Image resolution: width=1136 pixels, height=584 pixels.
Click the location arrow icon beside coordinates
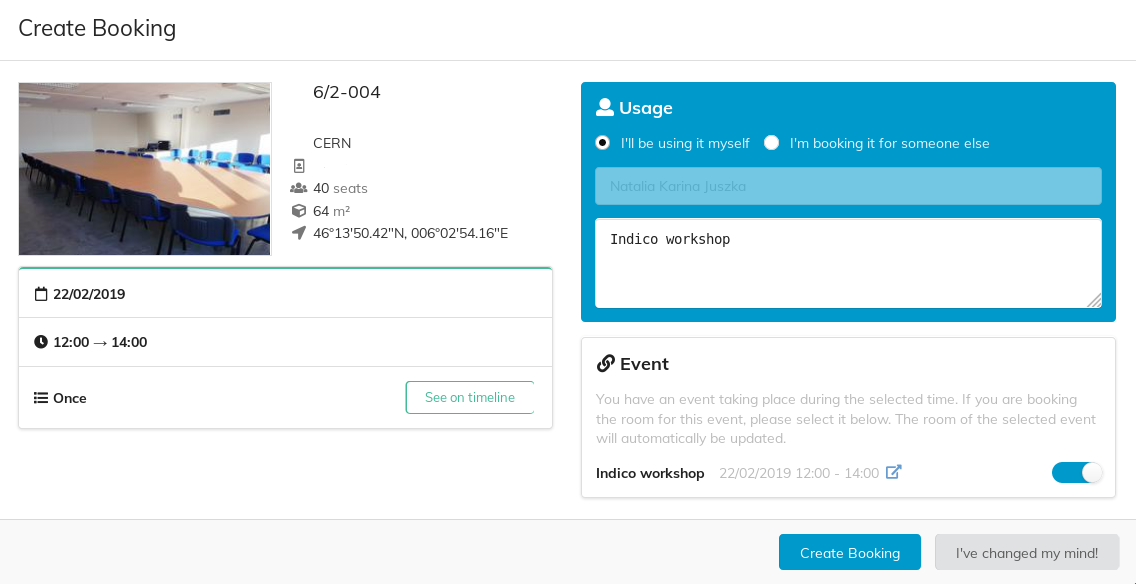tap(298, 233)
